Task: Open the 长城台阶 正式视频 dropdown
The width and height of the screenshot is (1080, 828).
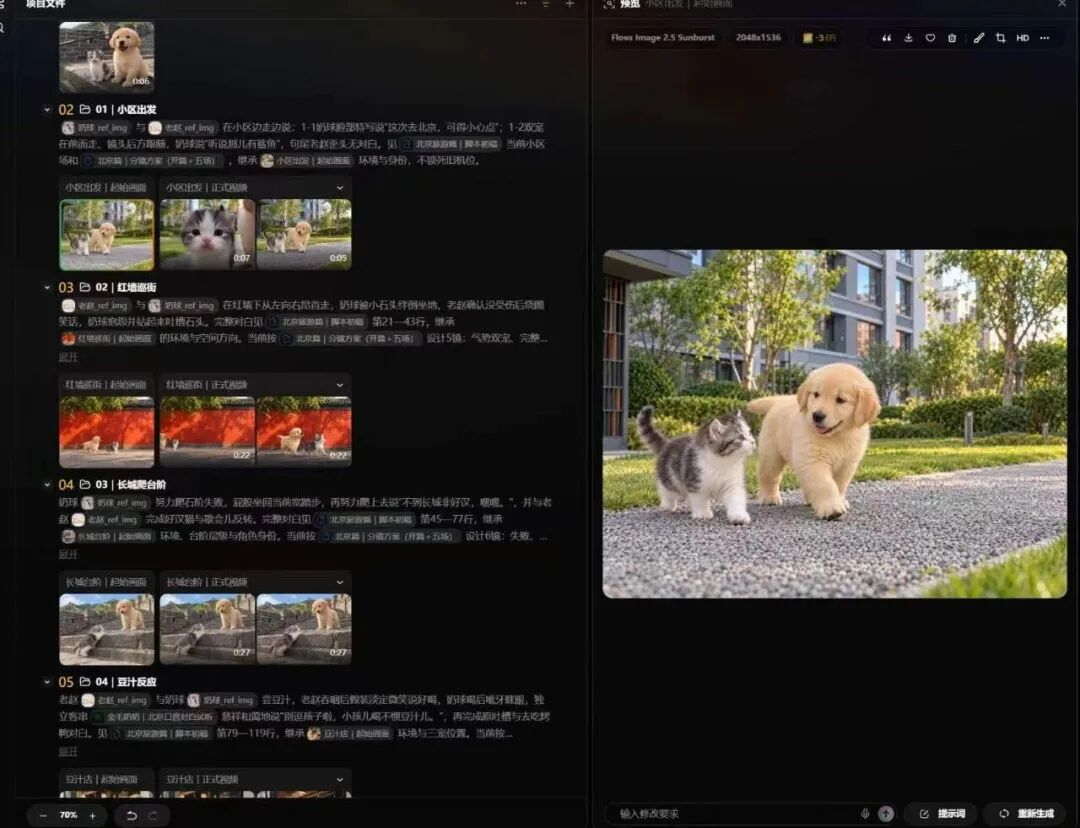Action: 340,582
